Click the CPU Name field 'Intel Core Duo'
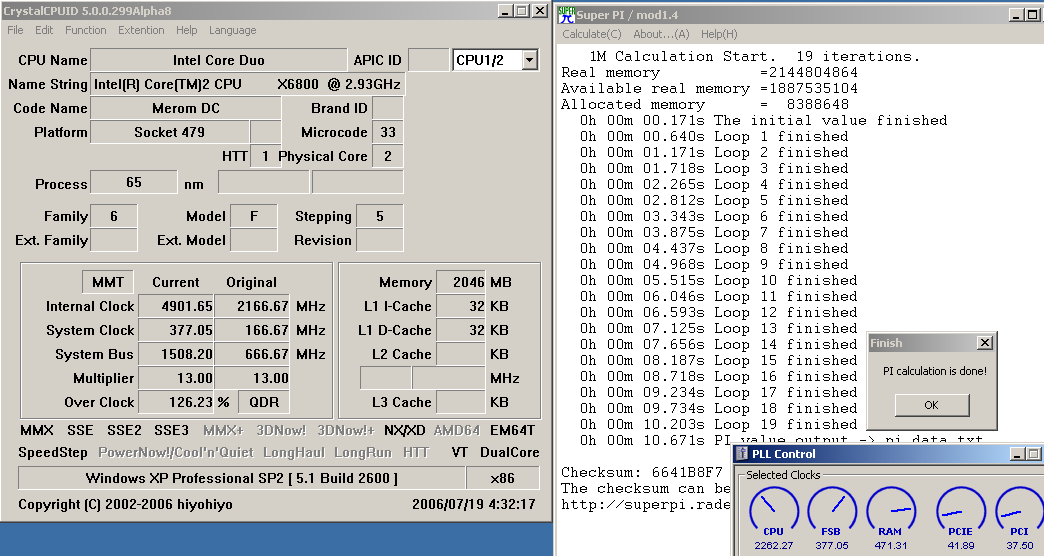The height and width of the screenshot is (556, 1044). (218, 60)
